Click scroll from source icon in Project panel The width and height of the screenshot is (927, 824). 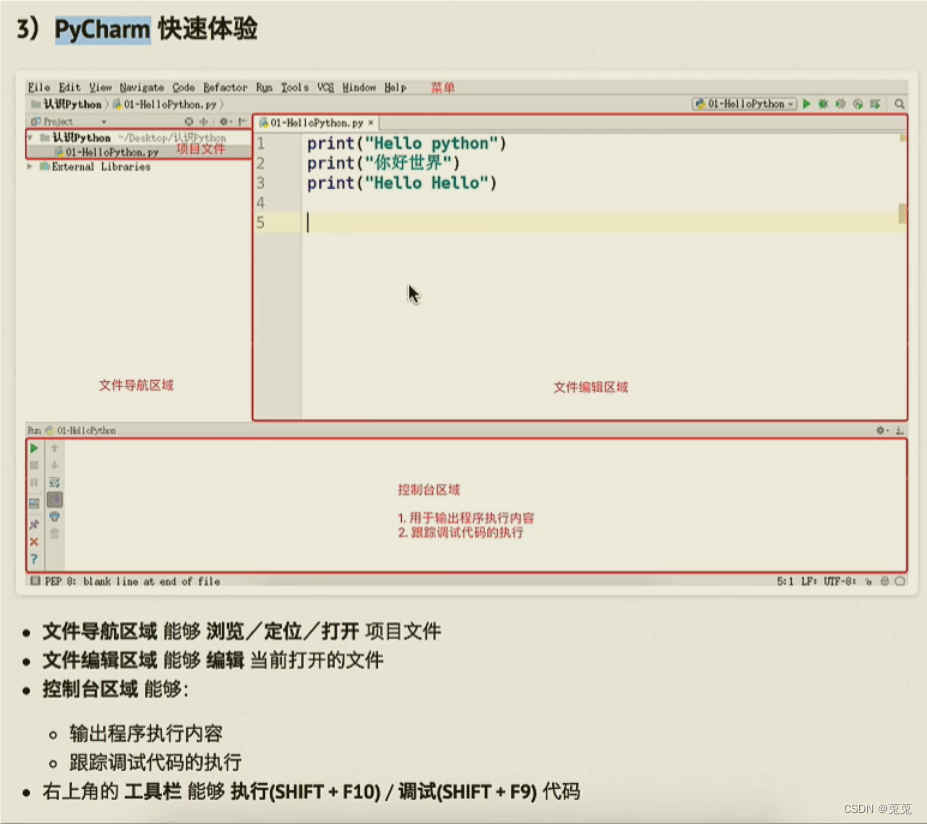[189, 122]
